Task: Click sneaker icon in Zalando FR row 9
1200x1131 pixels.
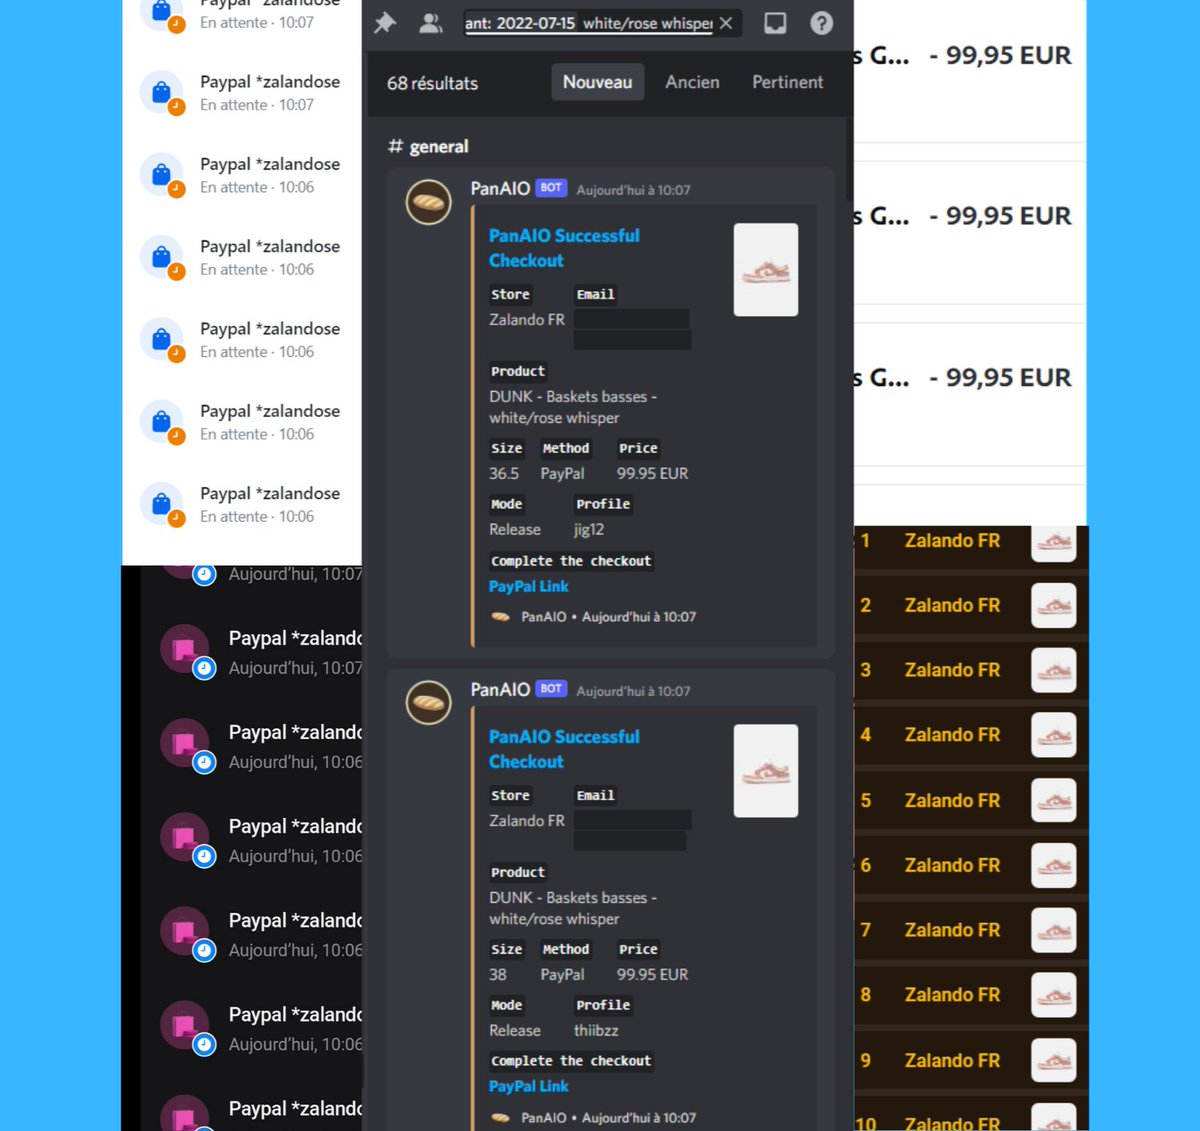Action: click(x=1054, y=1060)
